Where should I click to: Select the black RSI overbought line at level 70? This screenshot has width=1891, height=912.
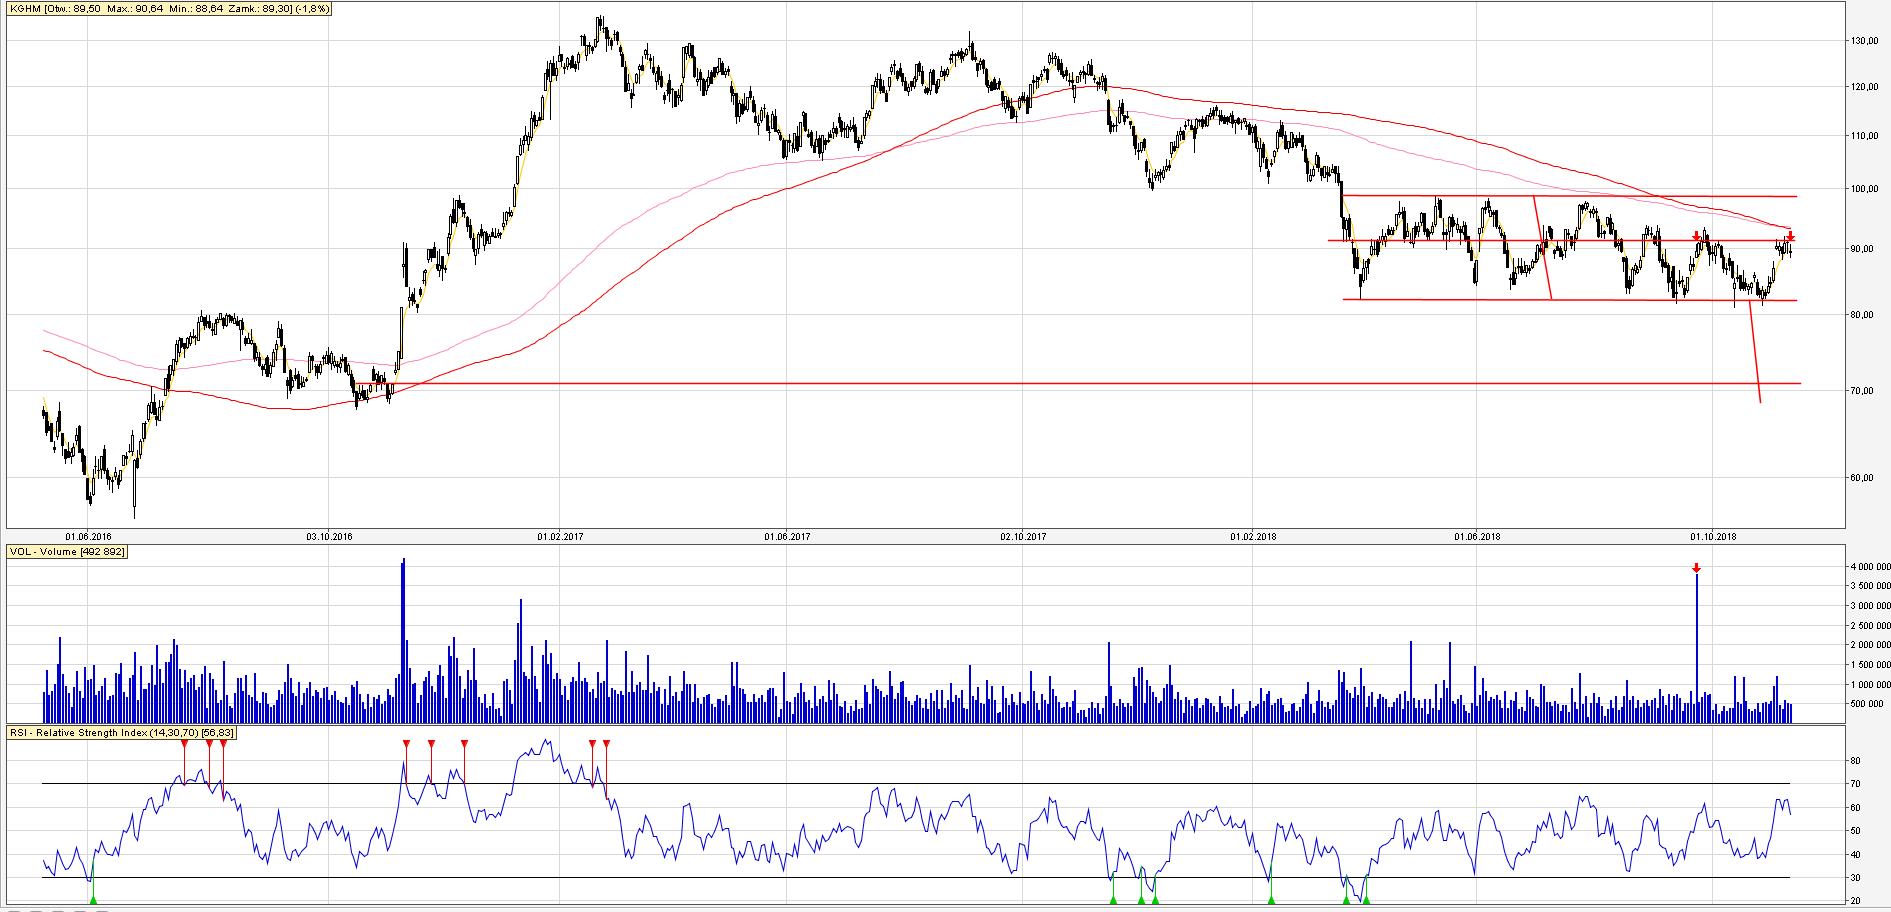click(x=916, y=783)
